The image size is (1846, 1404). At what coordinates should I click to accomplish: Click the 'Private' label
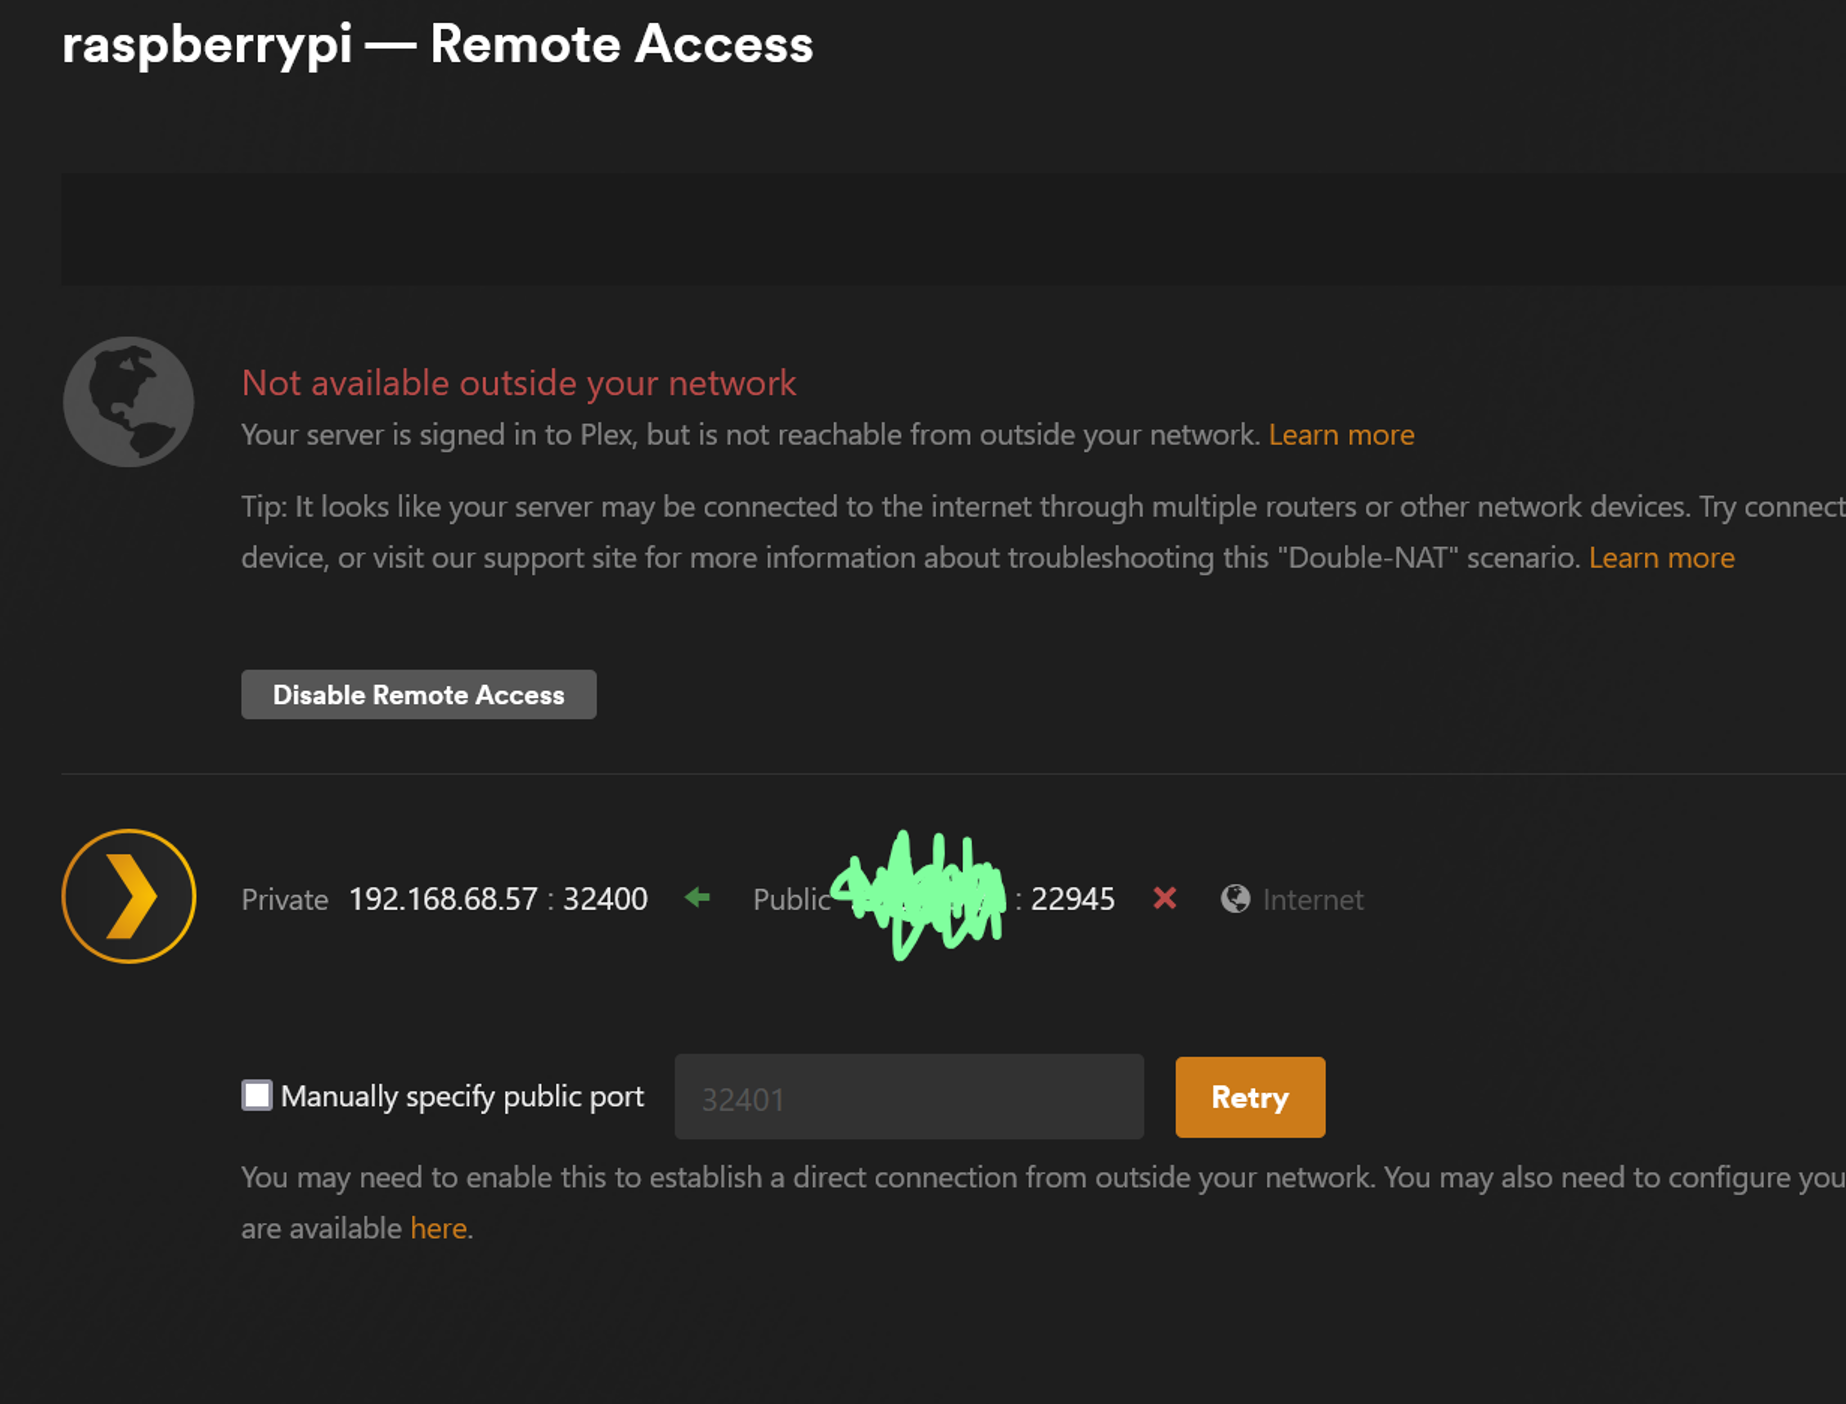[285, 899]
